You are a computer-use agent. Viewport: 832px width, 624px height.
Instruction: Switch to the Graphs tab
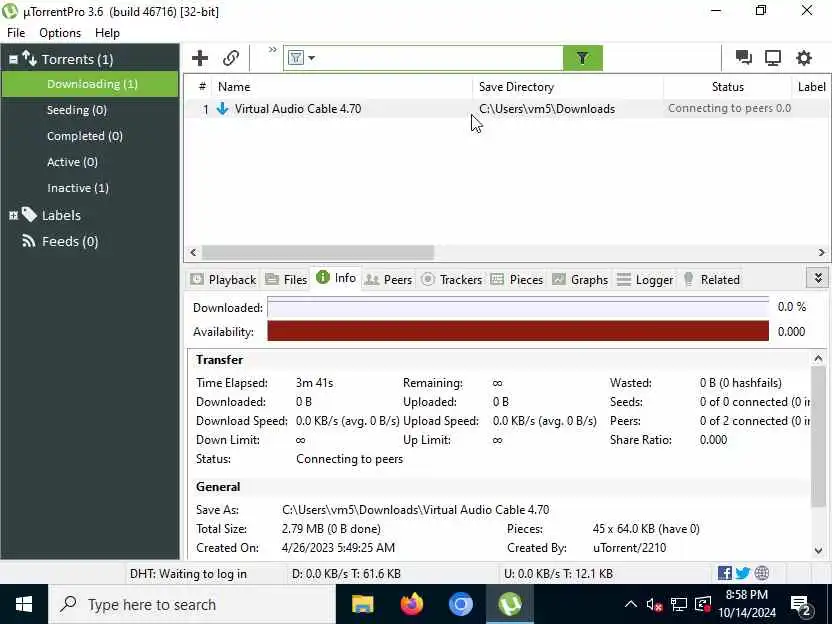[580, 280]
